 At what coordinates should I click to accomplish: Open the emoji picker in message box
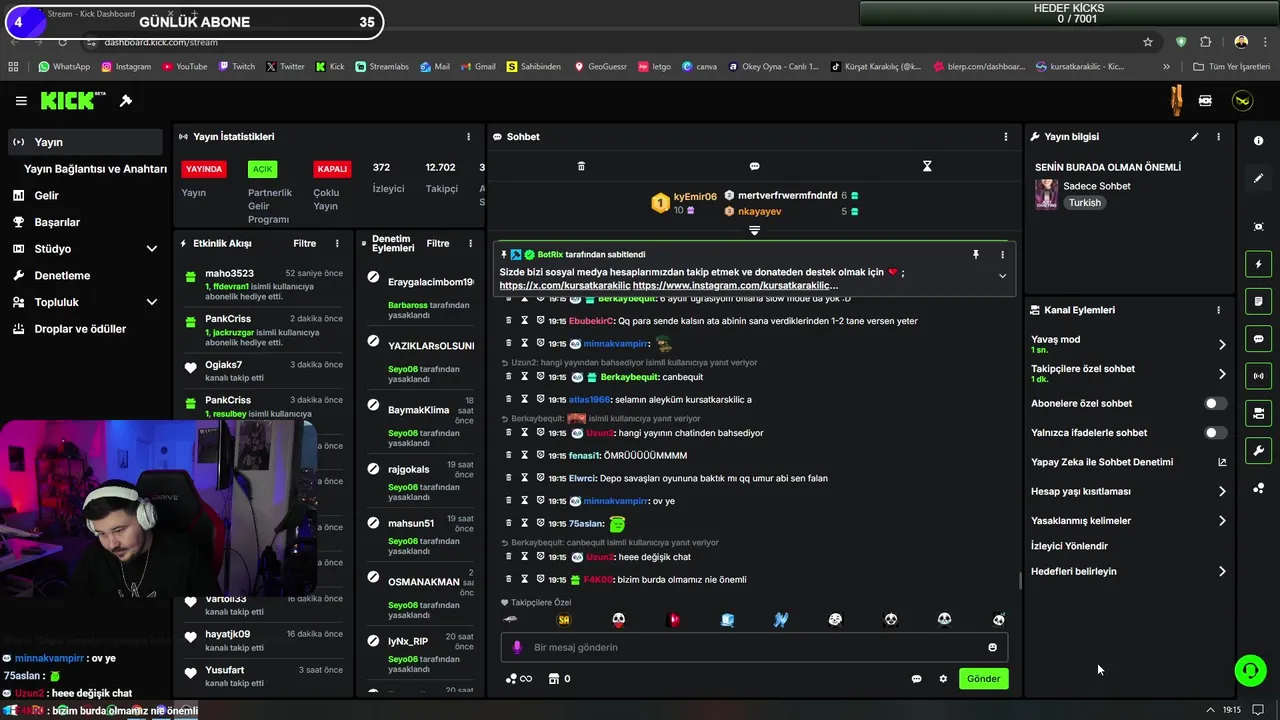pyautogui.click(x=992, y=647)
